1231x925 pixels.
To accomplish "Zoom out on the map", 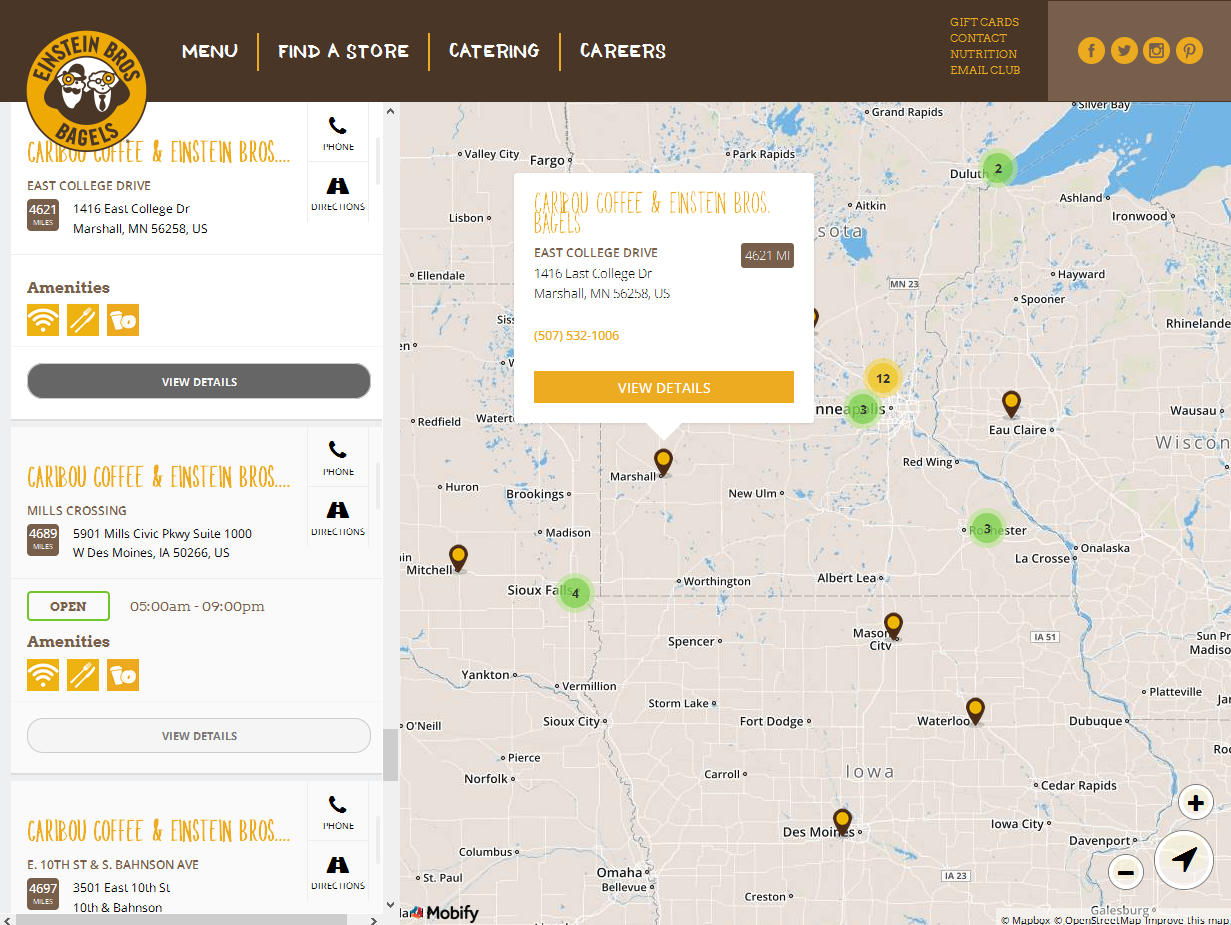I will (1126, 873).
